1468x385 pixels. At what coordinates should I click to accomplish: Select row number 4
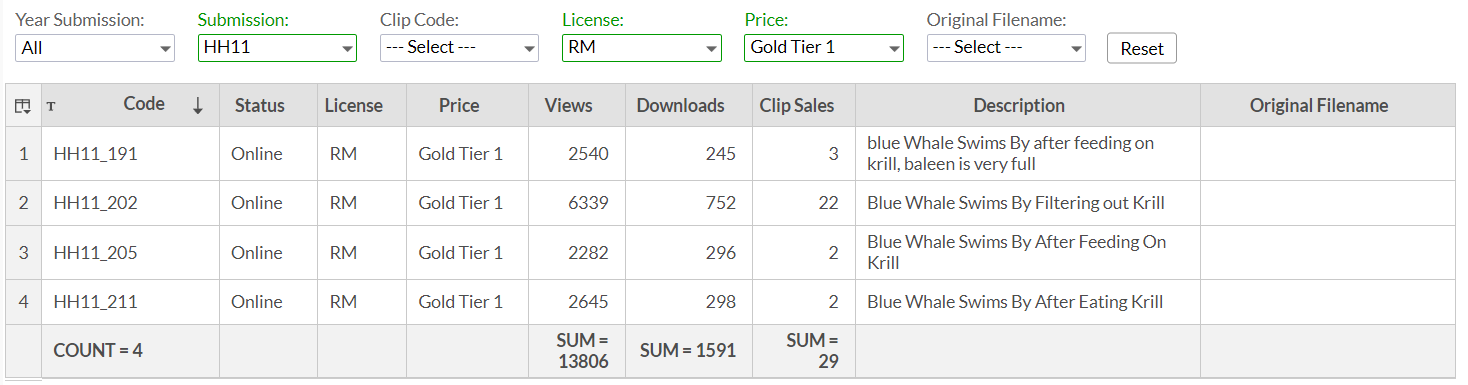pyautogui.click(x=24, y=302)
